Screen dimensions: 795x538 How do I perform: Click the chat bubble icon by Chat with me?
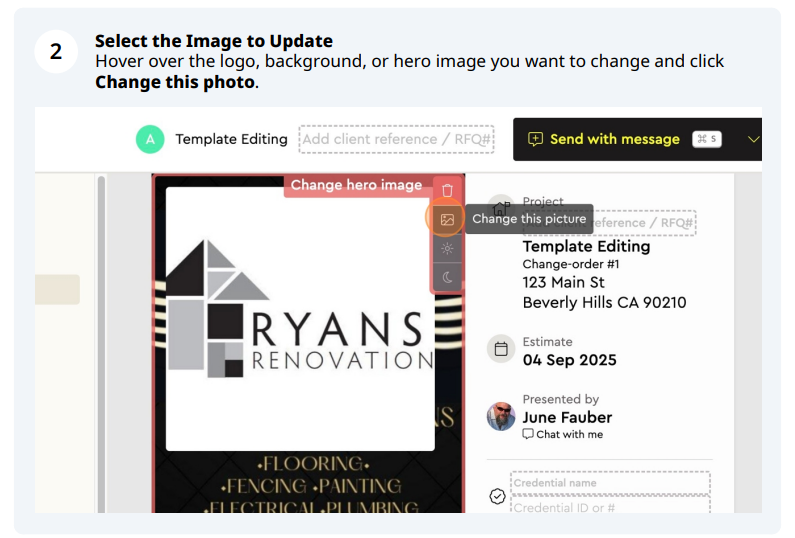tap(528, 435)
